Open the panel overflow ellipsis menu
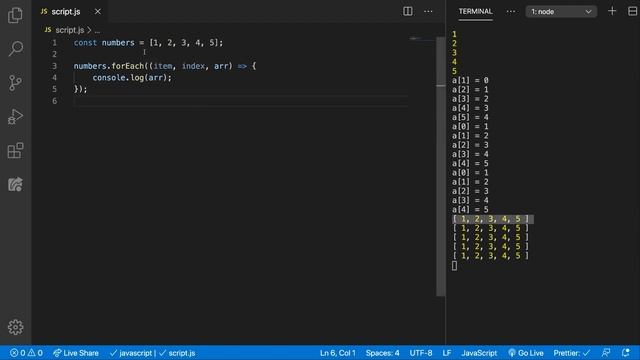 (x=511, y=11)
